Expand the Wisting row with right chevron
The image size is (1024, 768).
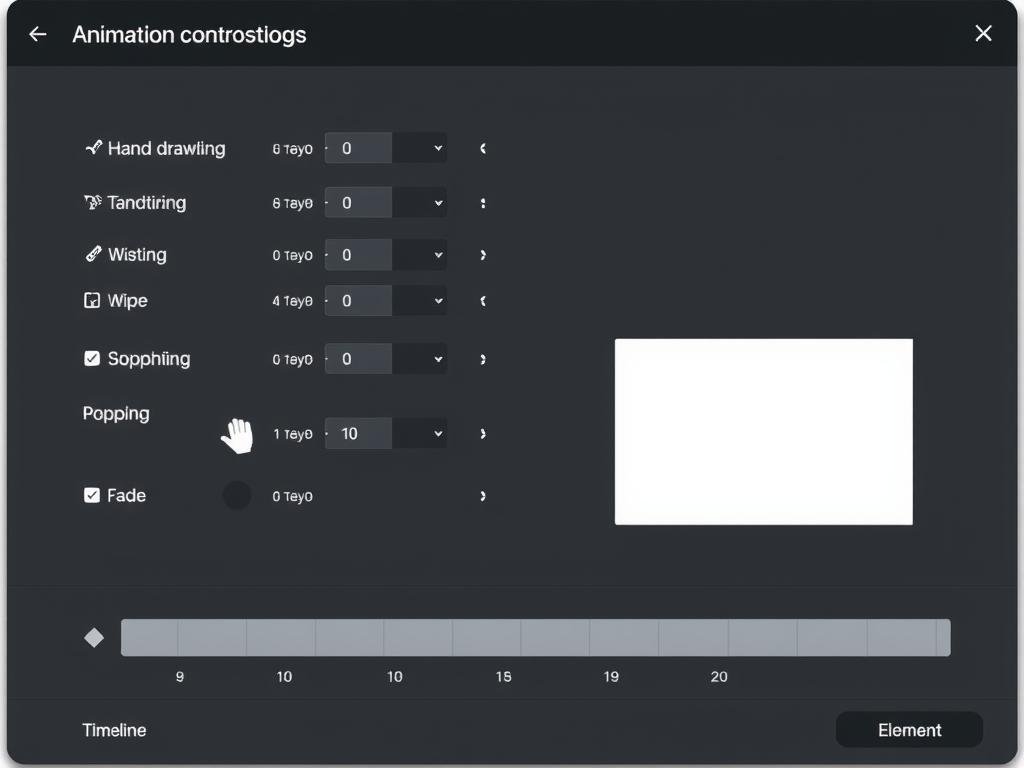[x=483, y=255]
